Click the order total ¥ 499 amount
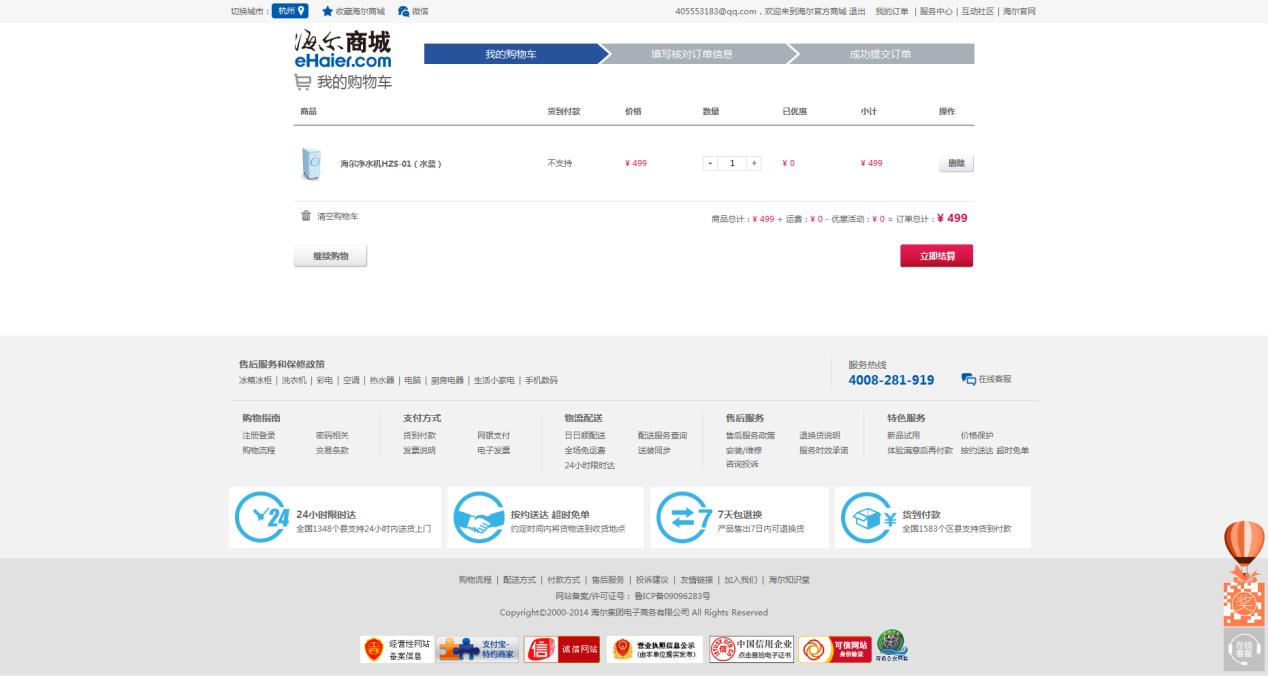Screen dimensions: 1268x676 click(954, 218)
